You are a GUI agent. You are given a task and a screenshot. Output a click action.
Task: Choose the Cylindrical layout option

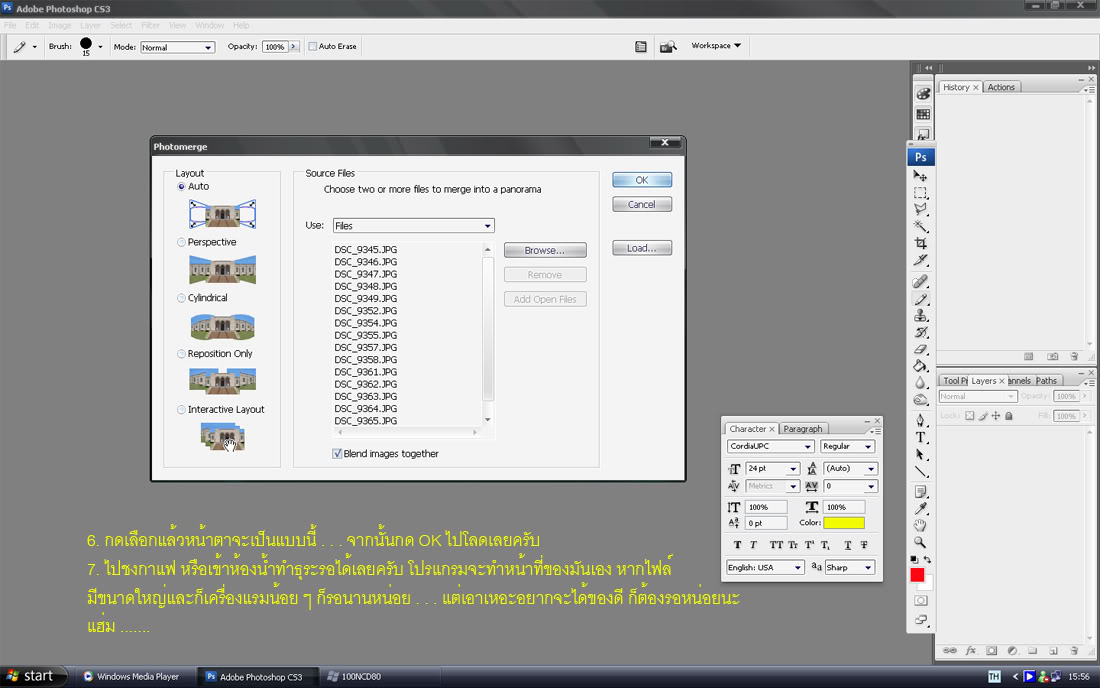tap(182, 298)
